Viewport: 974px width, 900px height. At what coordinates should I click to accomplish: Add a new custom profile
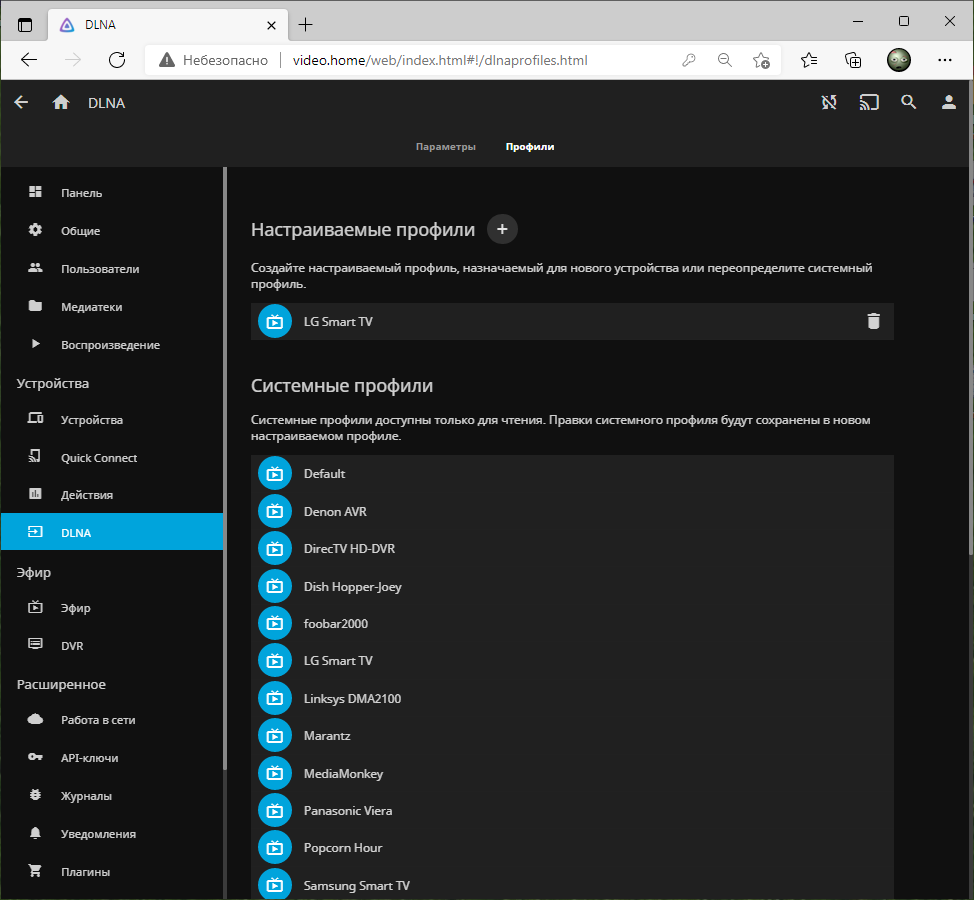point(502,229)
